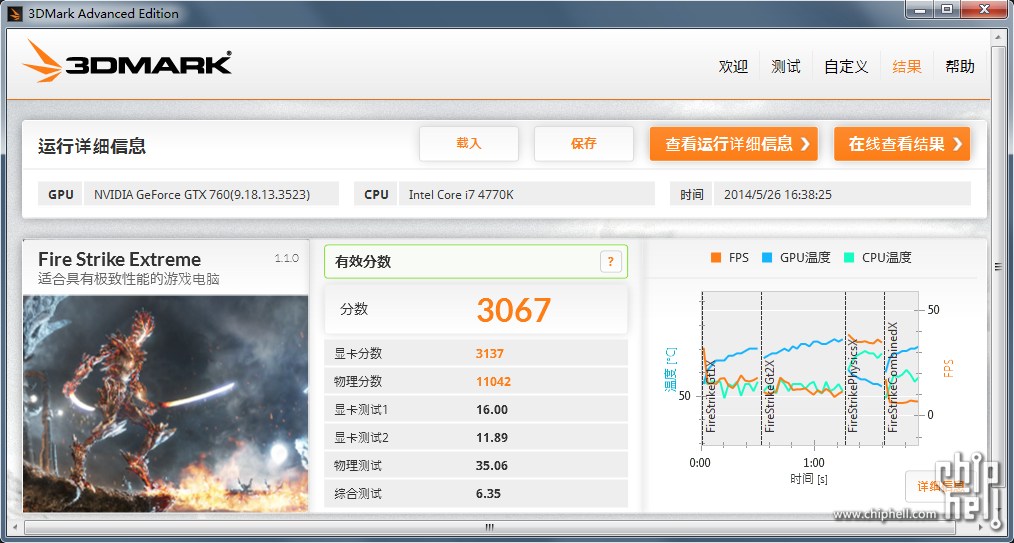The image size is (1014, 543).
Task: Click the FireStrikeCombinedX chart marker
Action: tap(892, 378)
